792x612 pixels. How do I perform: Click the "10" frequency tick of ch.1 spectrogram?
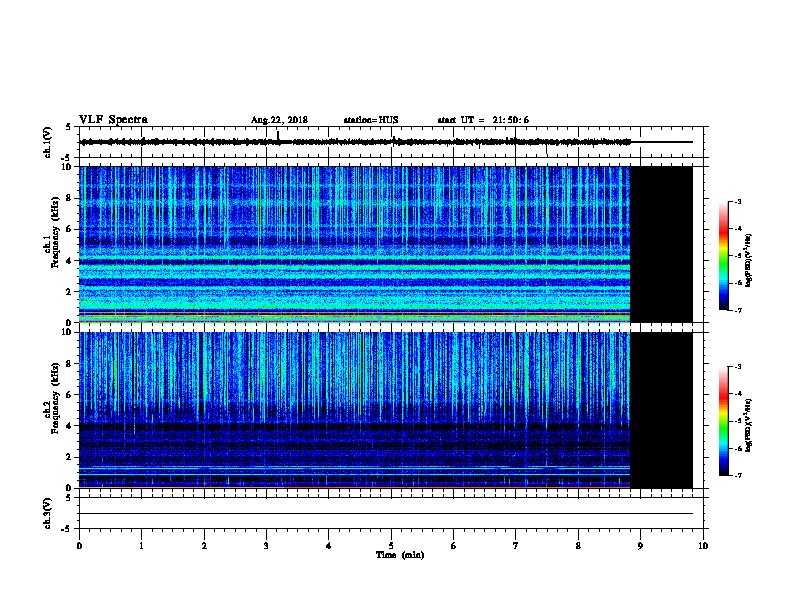click(67, 167)
